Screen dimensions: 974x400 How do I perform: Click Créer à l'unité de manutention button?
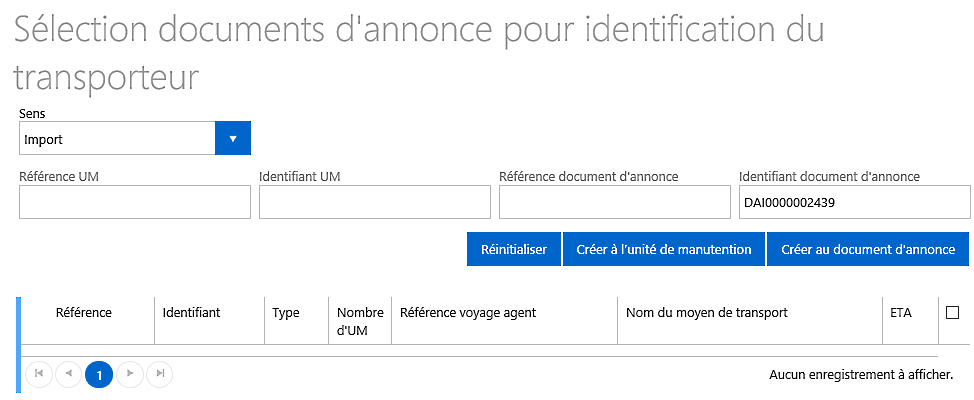(x=664, y=249)
